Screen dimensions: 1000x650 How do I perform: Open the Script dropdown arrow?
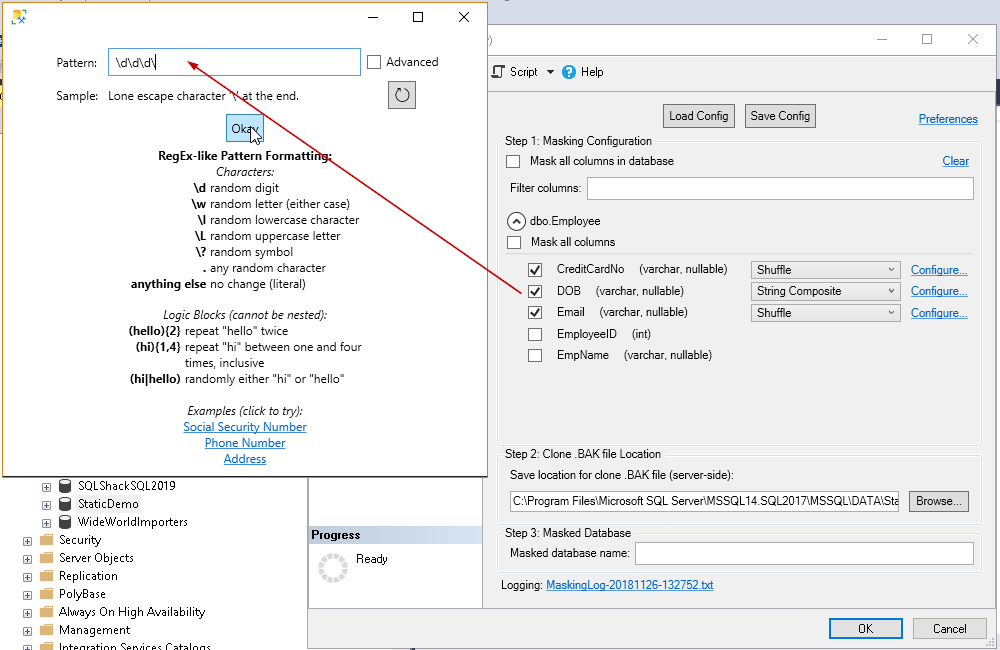coord(550,72)
